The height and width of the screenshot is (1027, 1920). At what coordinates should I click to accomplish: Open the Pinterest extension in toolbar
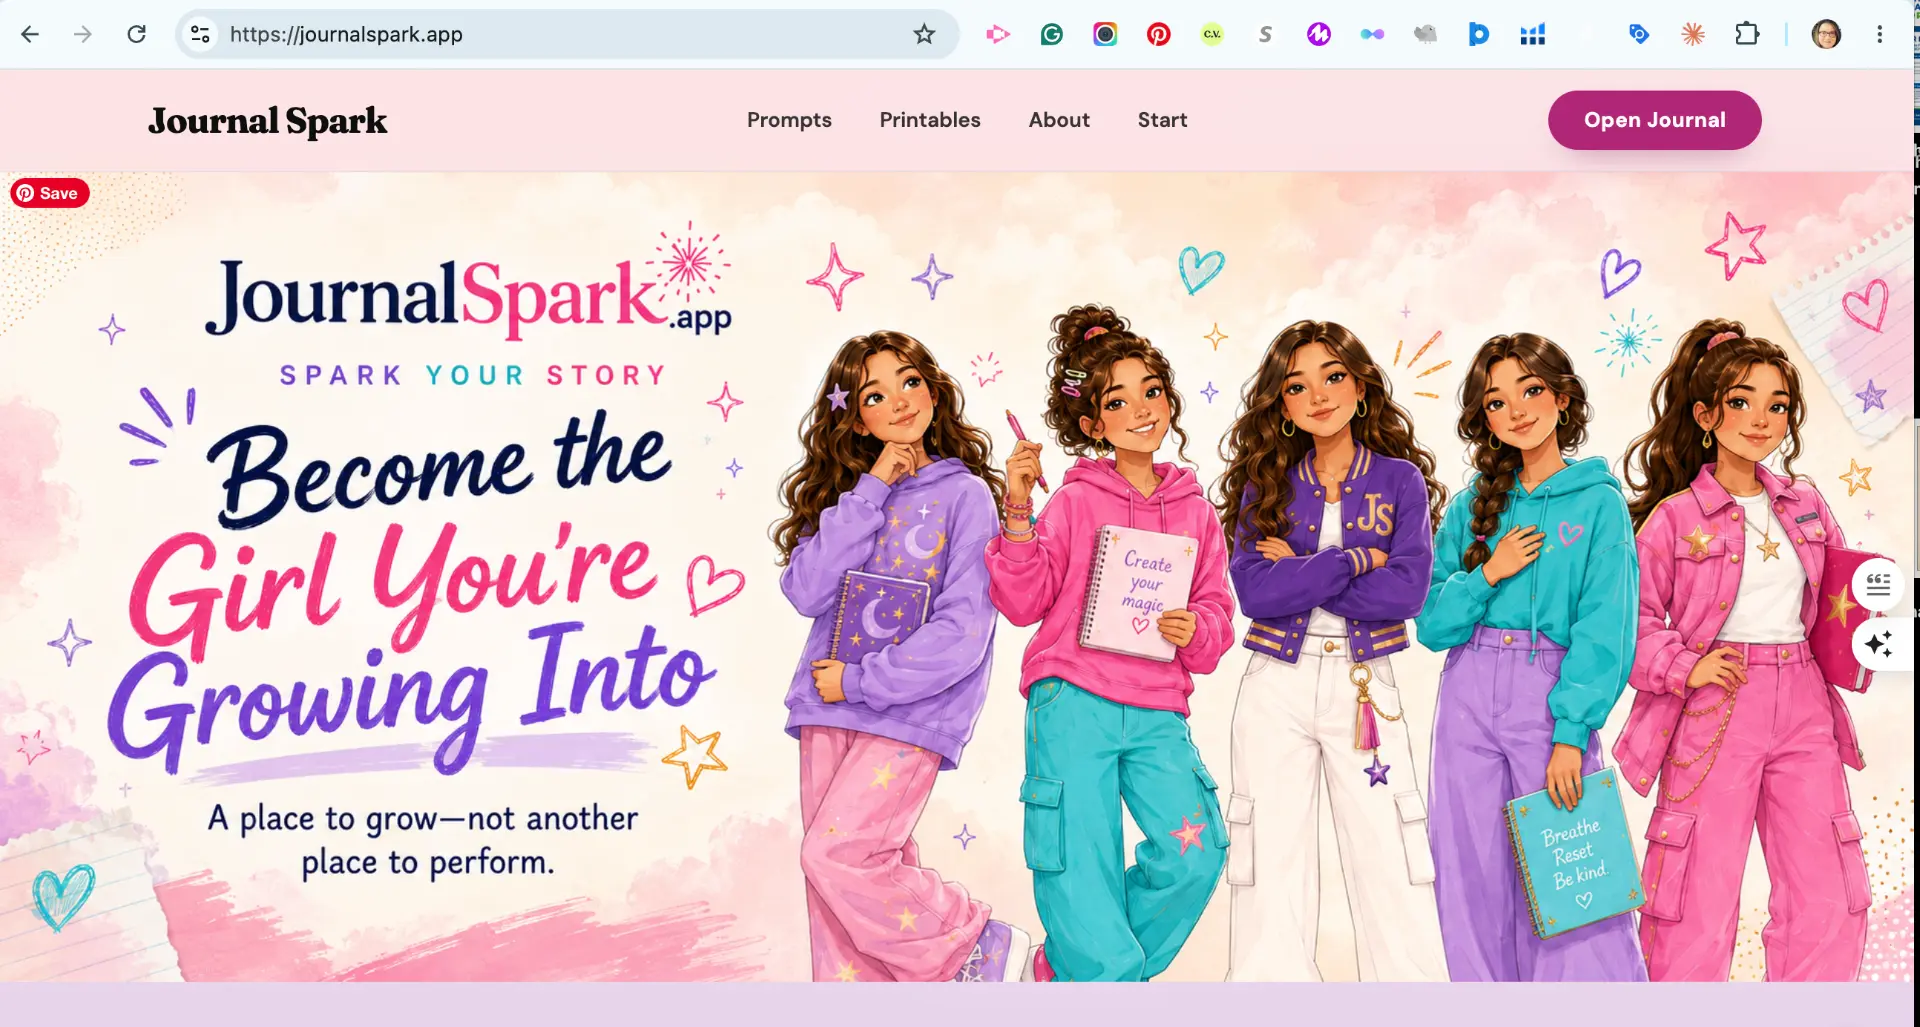[x=1158, y=34]
